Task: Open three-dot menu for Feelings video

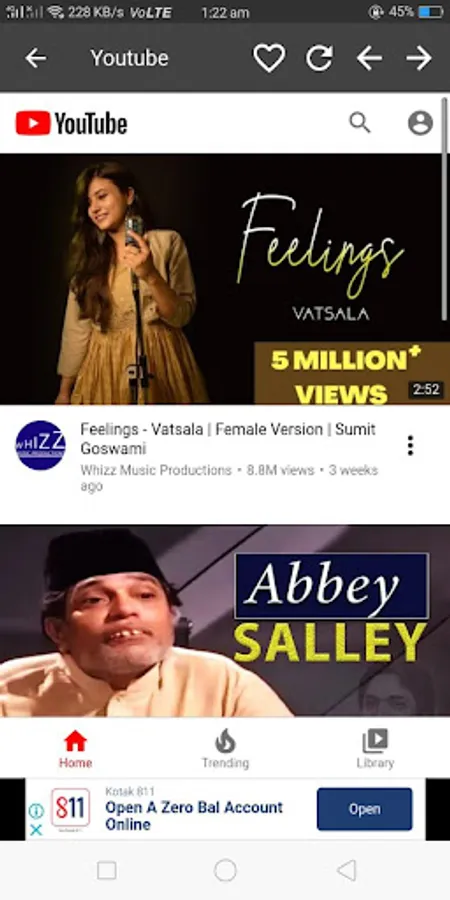Action: coord(410,445)
